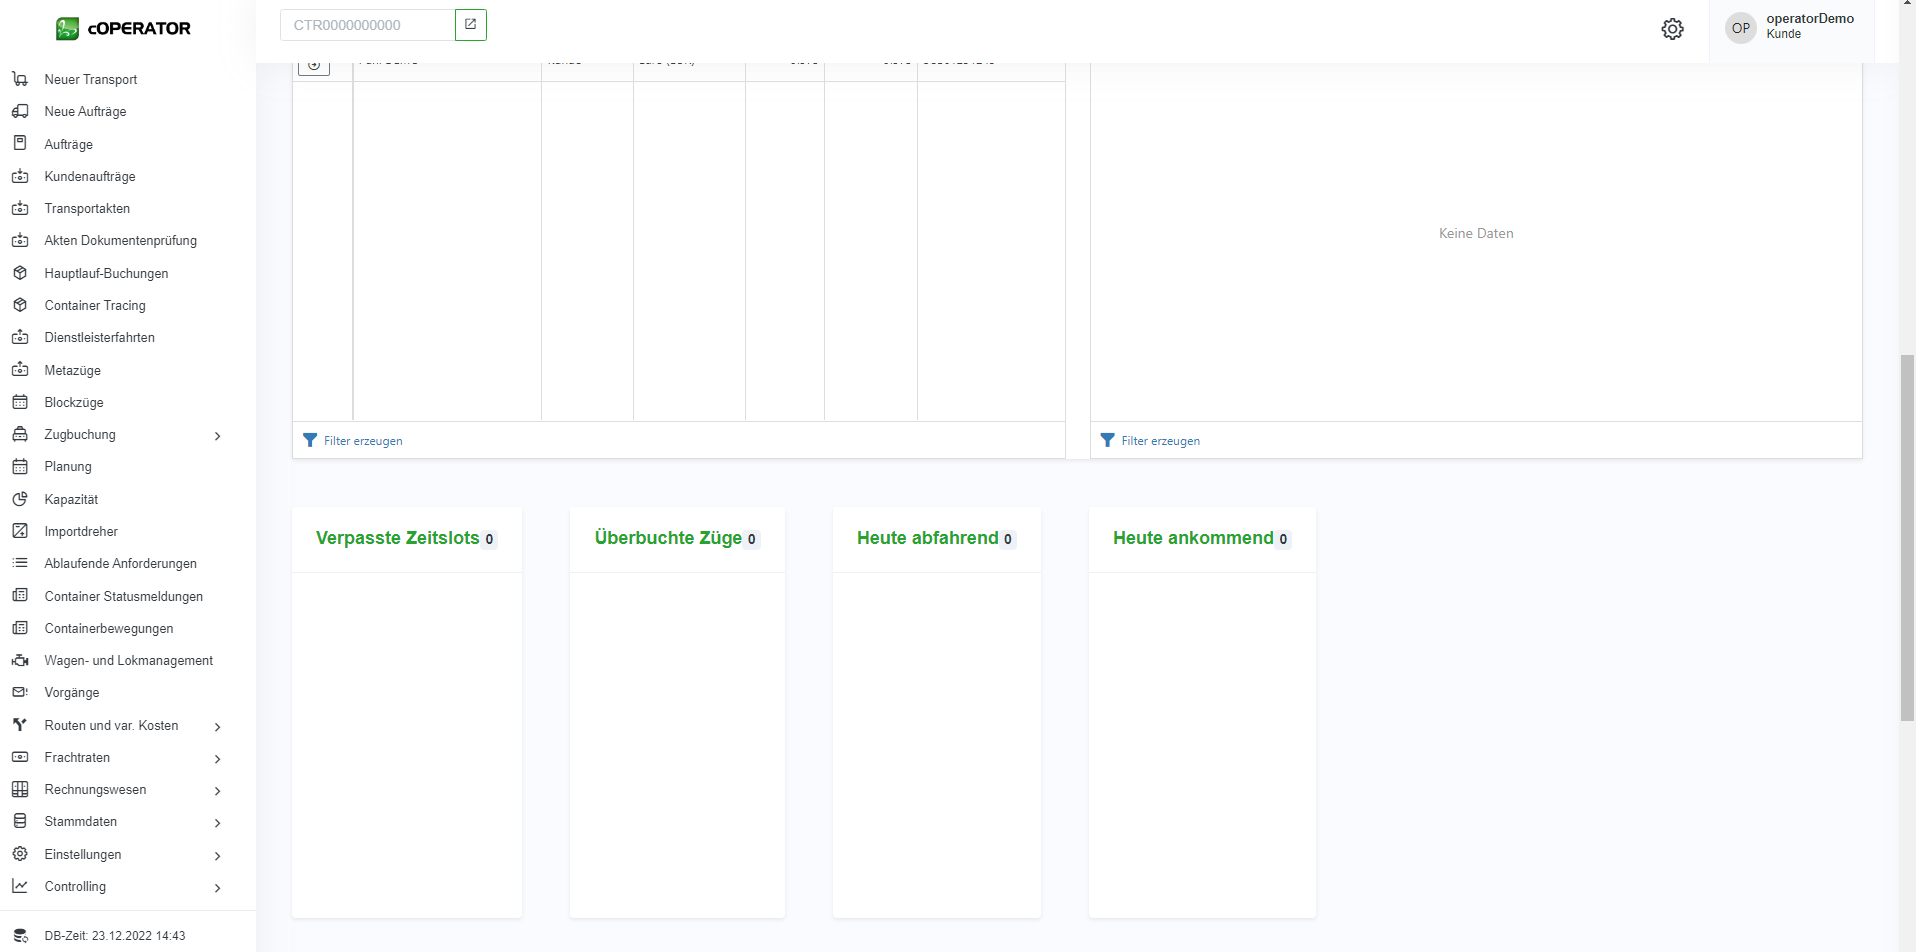Click the CTR0000000000 search input field

(367, 25)
